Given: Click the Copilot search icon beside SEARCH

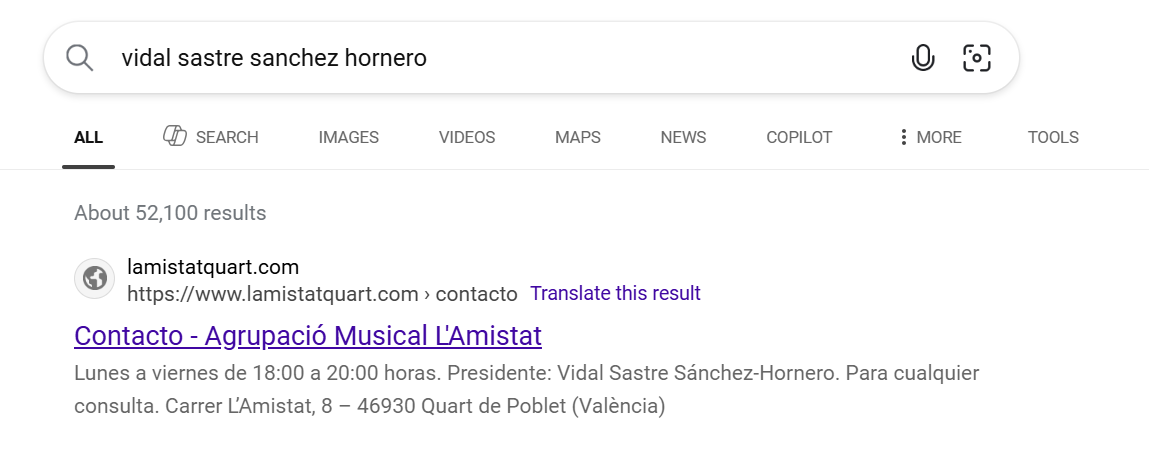Looking at the screenshot, I should point(174,136).
